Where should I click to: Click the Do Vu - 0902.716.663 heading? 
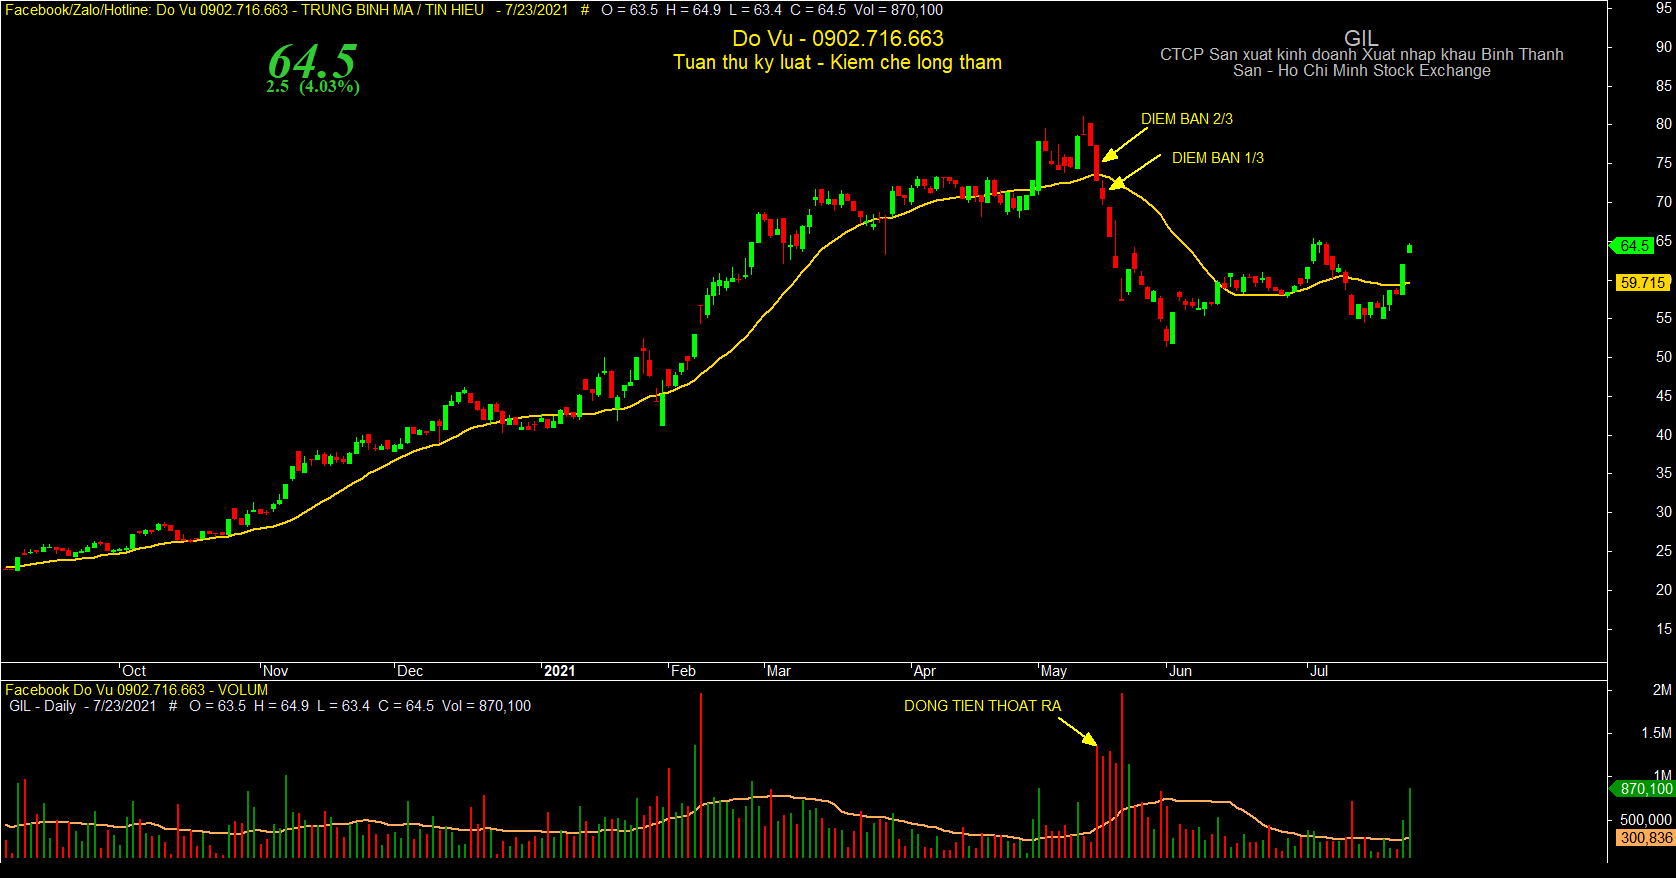tap(838, 39)
